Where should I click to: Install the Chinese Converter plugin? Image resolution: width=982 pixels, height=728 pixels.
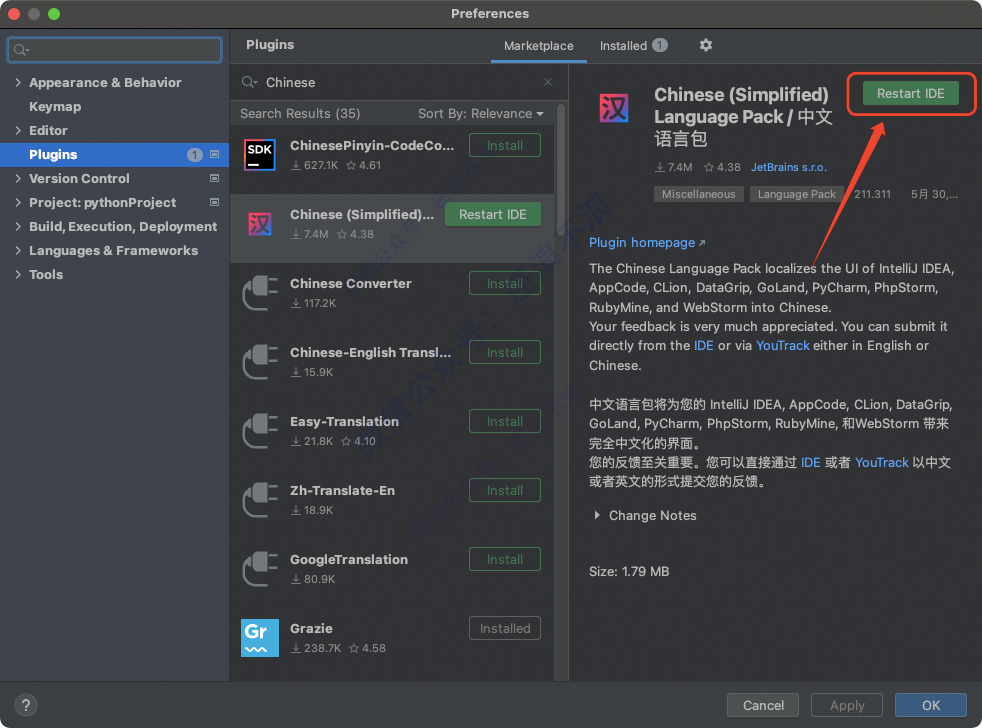505,283
